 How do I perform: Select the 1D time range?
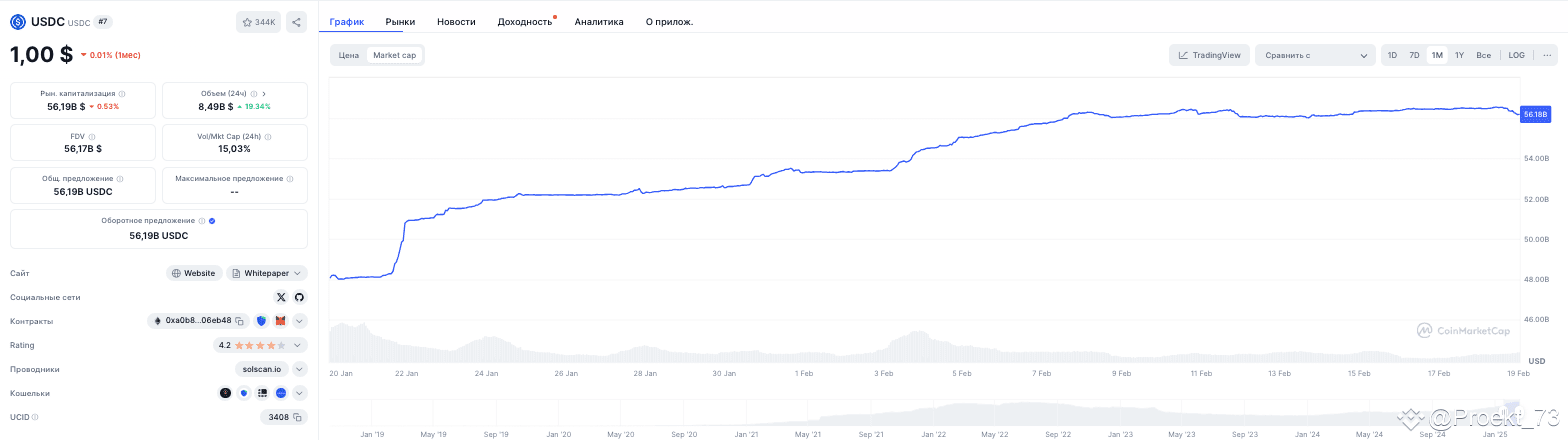coord(1393,55)
